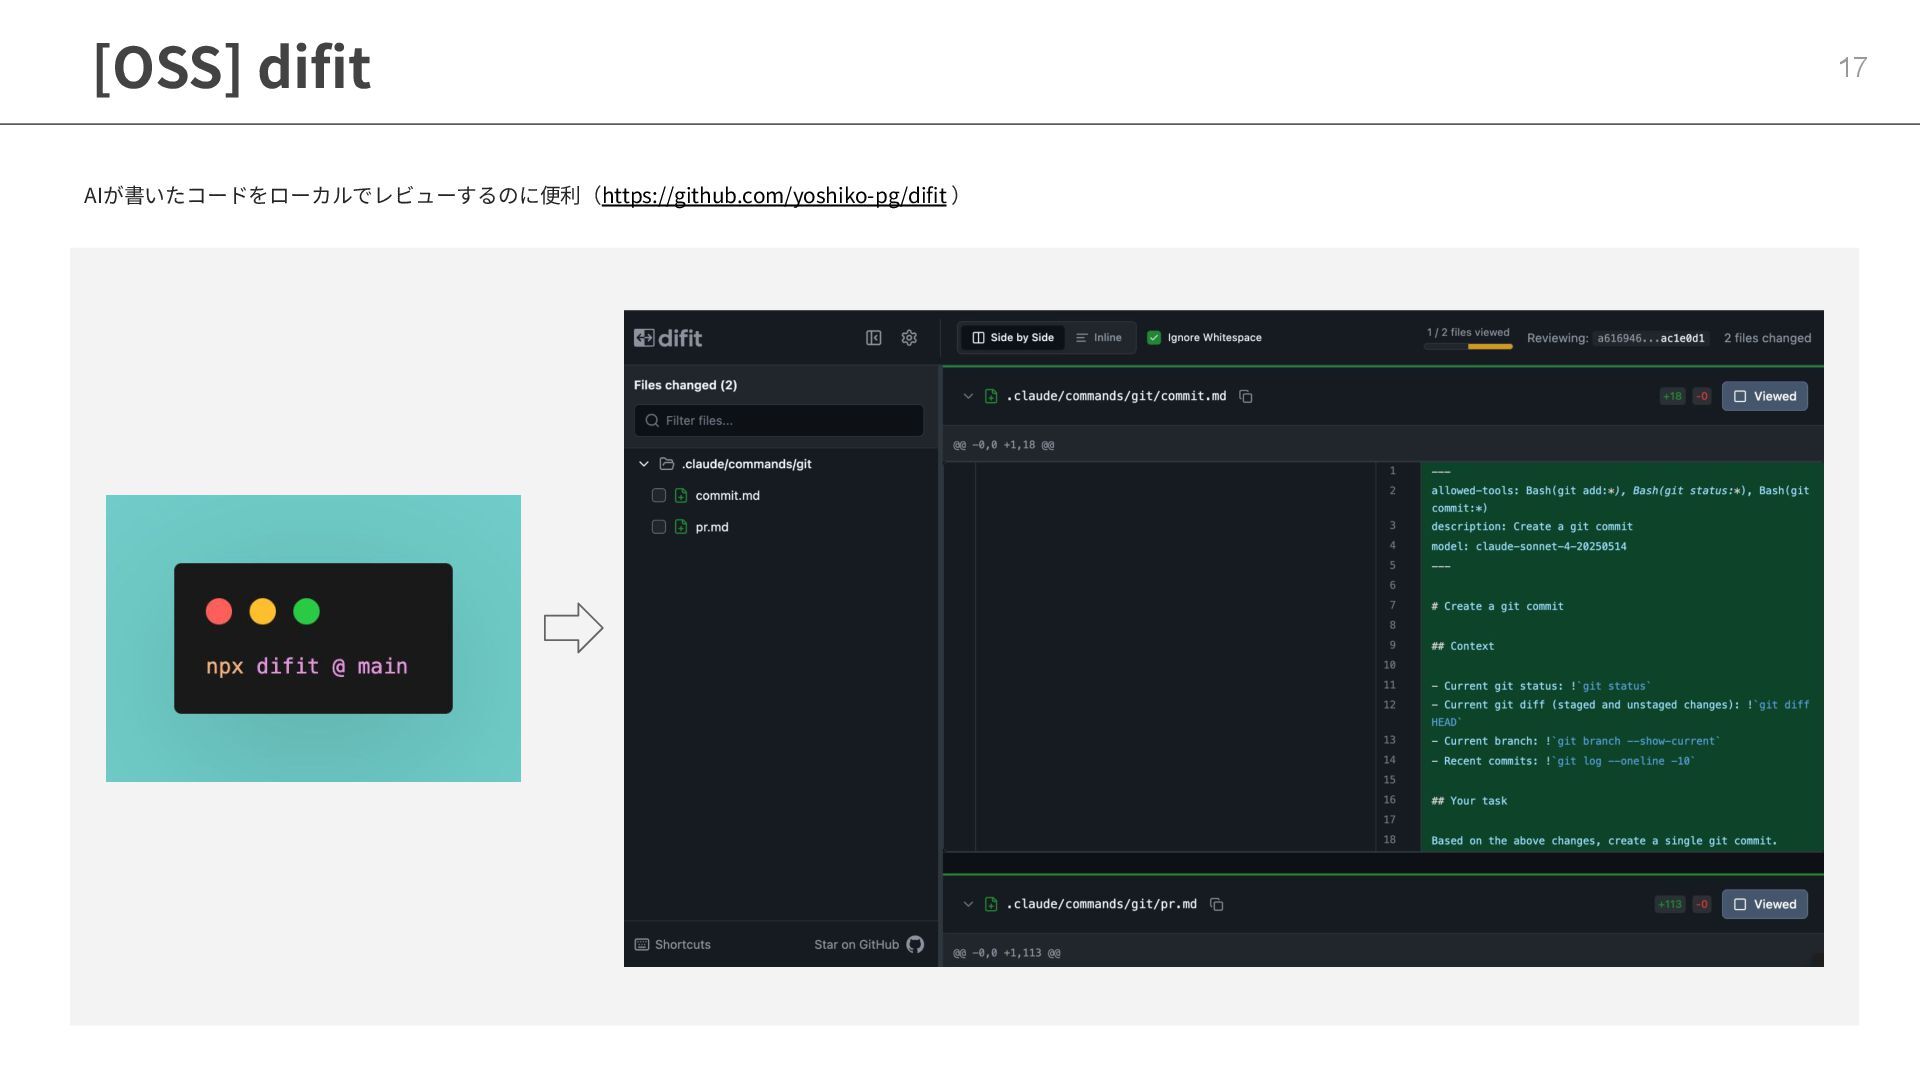Click the slide number 17

tap(1852, 67)
